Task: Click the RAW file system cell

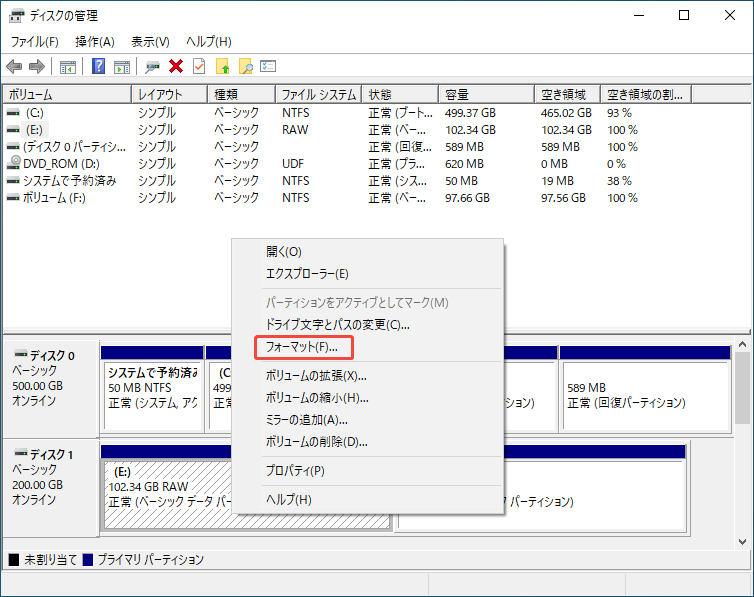Action: pyautogui.click(x=295, y=130)
